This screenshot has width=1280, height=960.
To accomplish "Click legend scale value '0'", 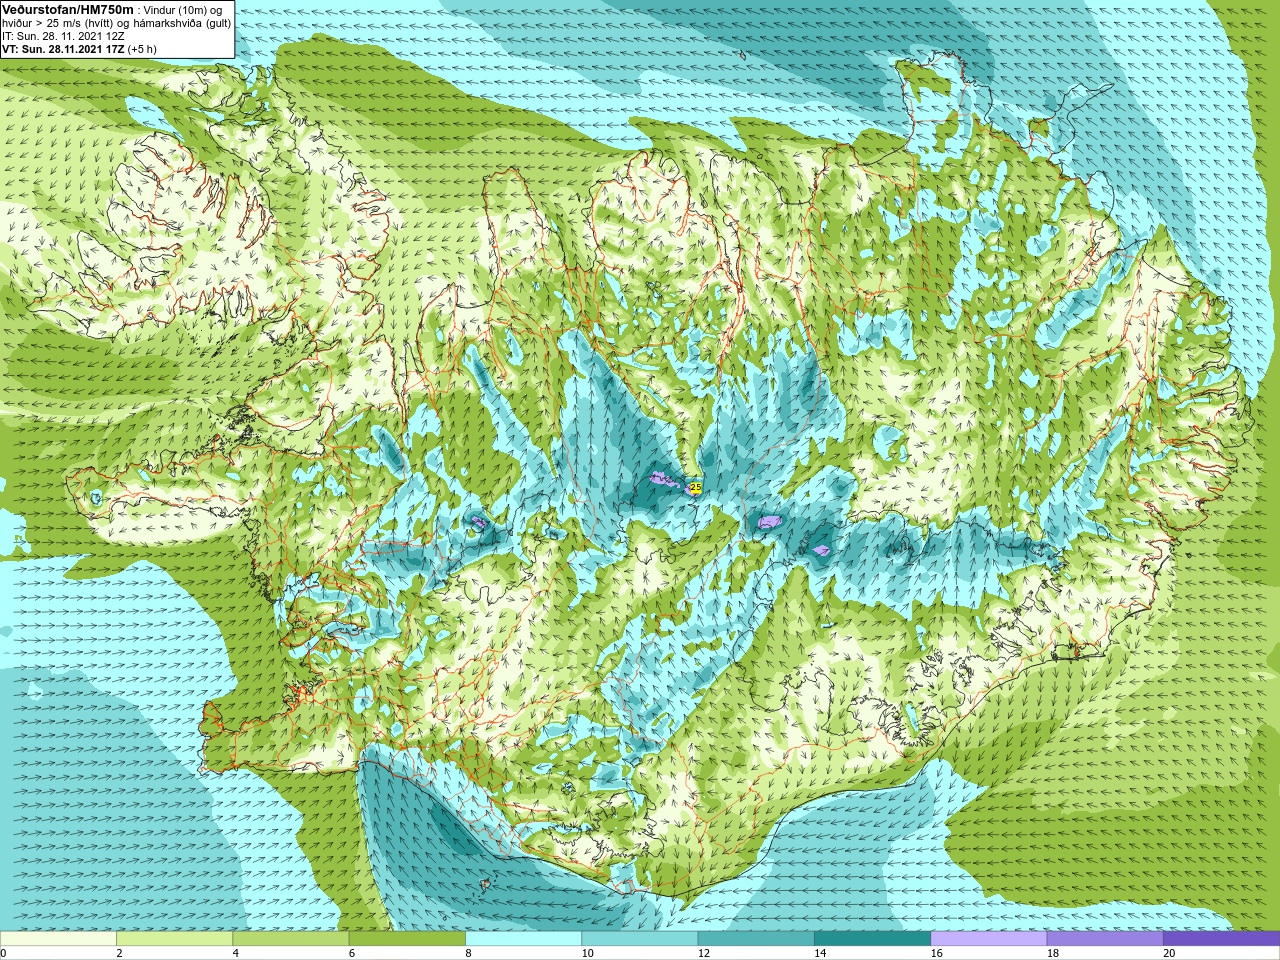I will tap(3, 953).
